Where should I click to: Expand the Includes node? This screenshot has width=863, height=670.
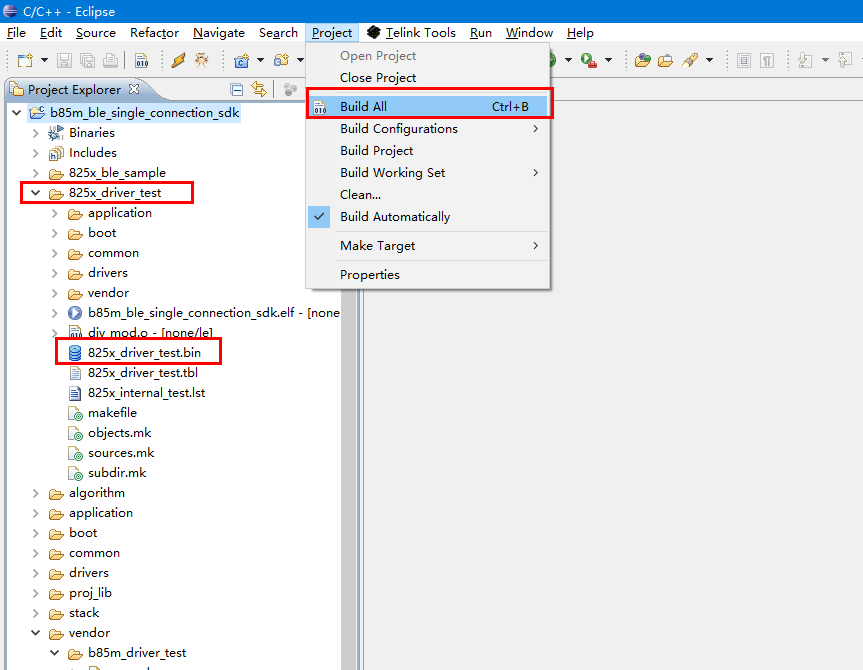(x=36, y=153)
